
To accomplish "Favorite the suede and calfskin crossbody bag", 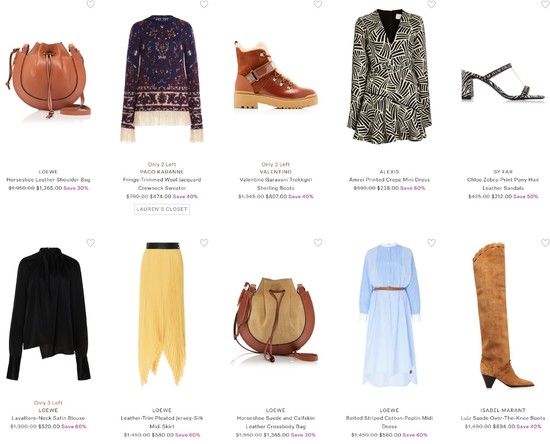I will tap(318, 243).
